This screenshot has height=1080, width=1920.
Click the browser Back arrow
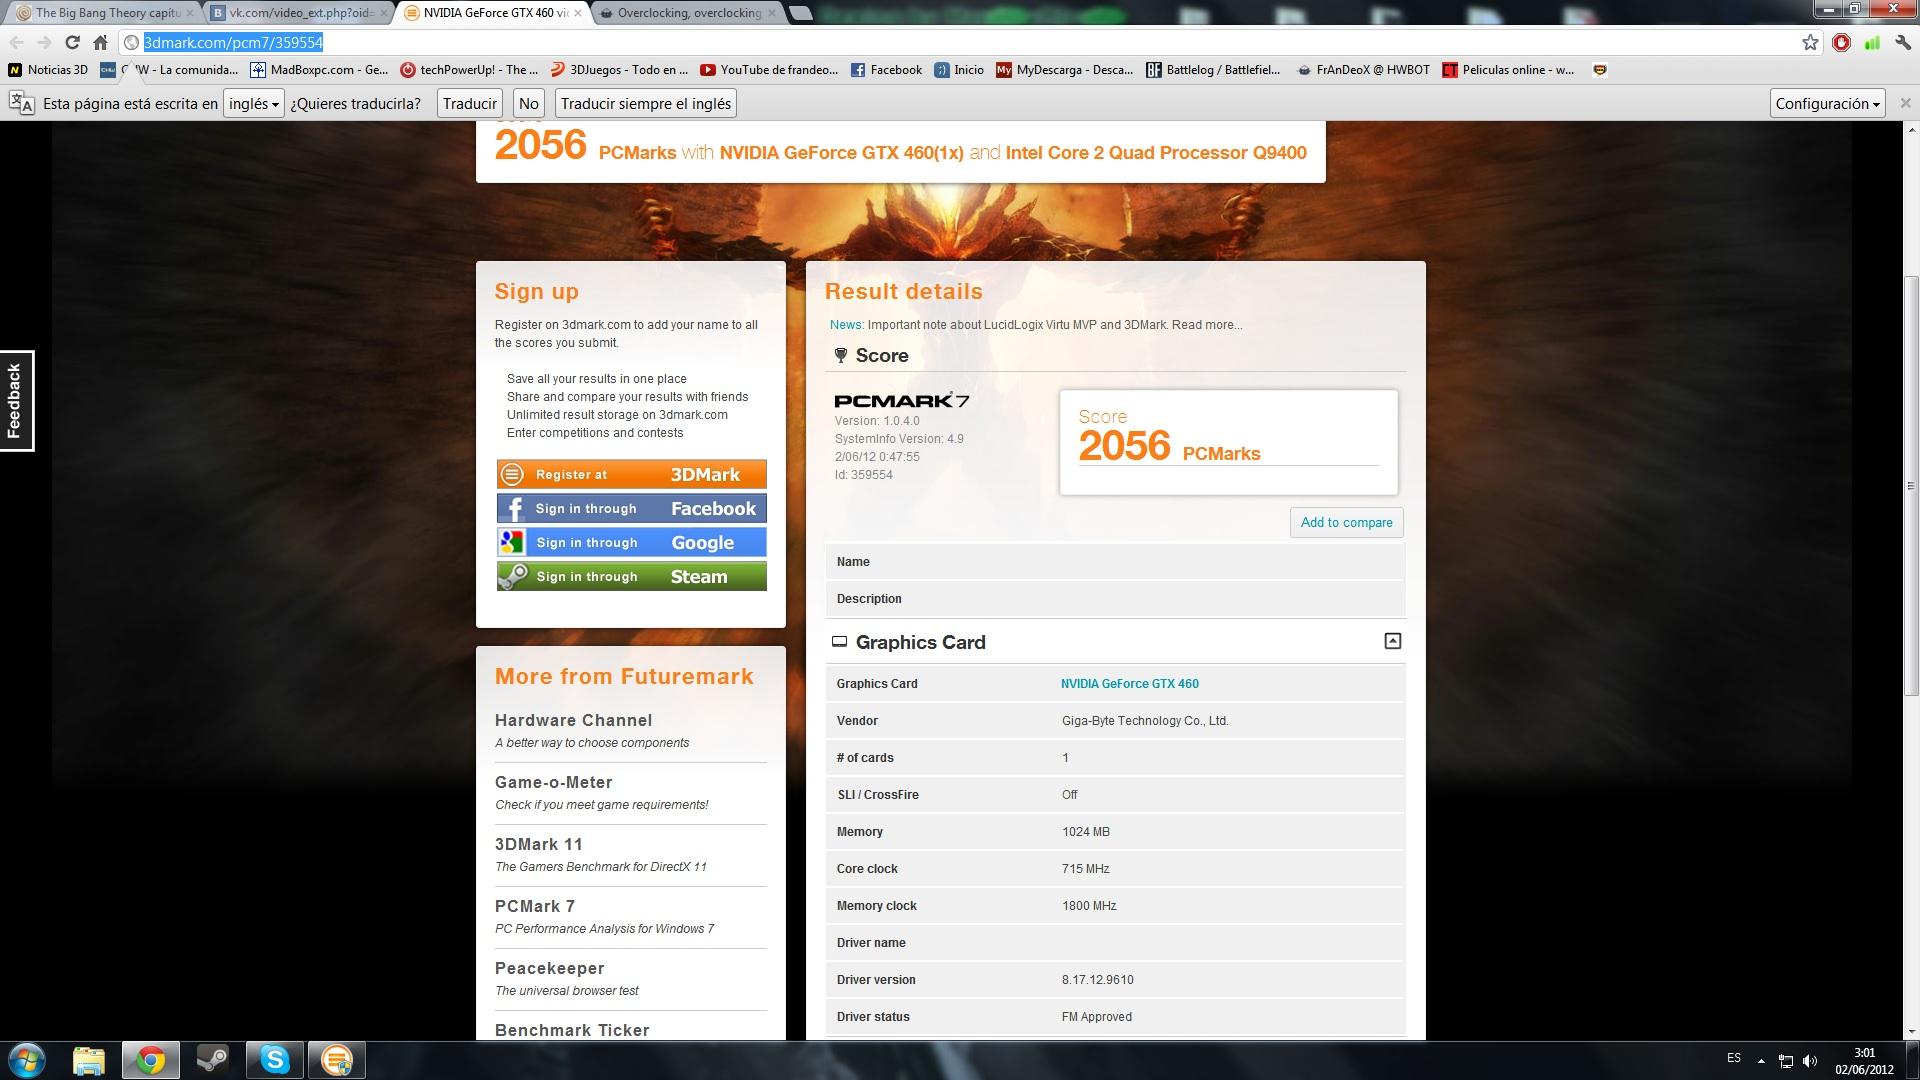(17, 42)
